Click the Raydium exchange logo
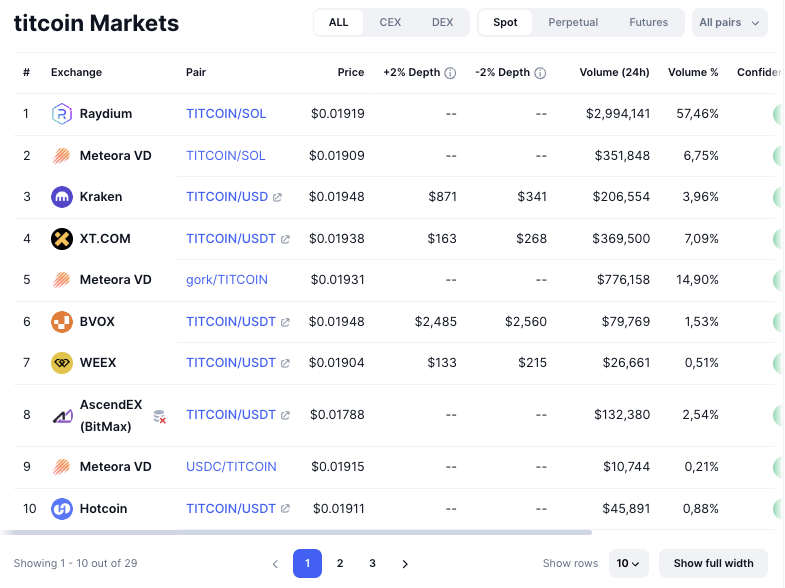This screenshot has height=588, width=785. point(62,114)
